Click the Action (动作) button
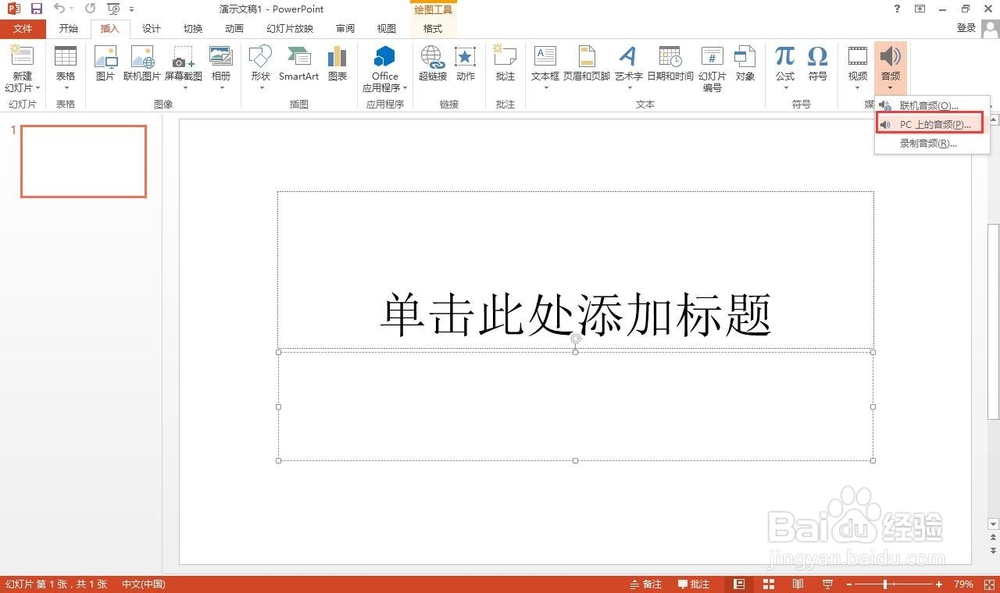The width and height of the screenshot is (1000, 593). 465,64
